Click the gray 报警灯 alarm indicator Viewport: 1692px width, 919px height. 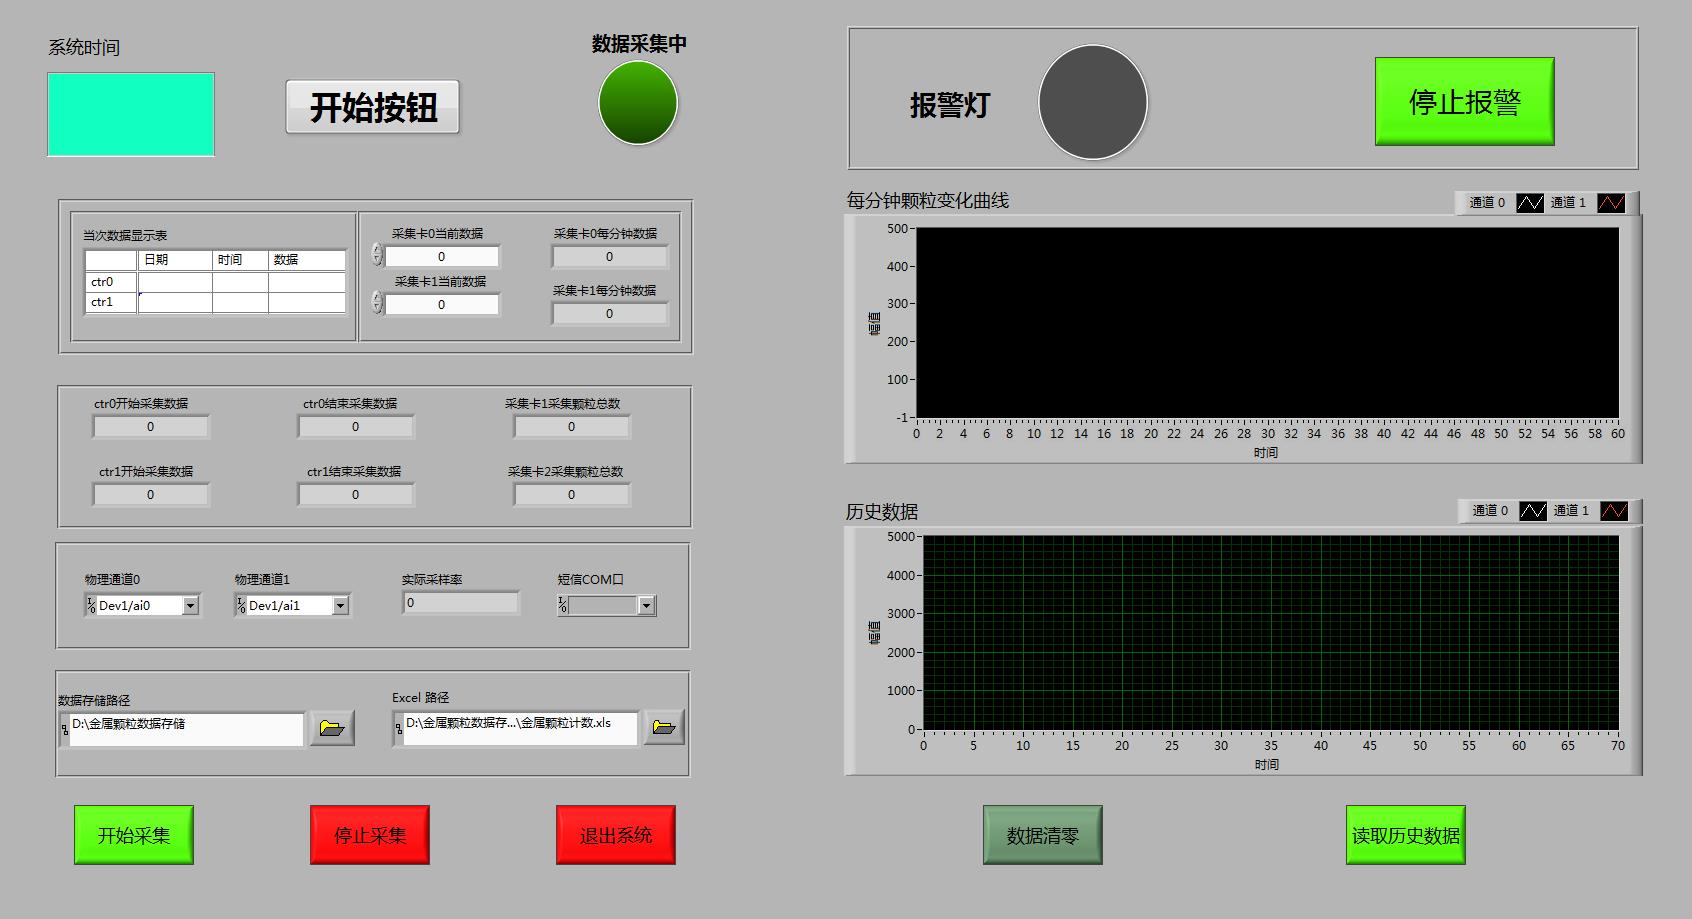pyautogui.click(x=1092, y=102)
